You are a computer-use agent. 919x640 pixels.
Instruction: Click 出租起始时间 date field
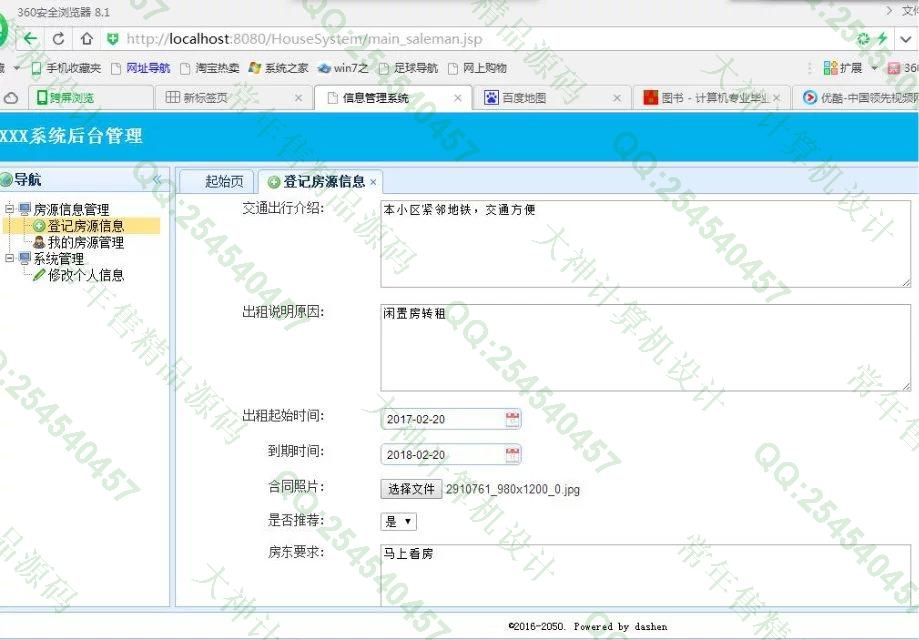tap(443, 419)
